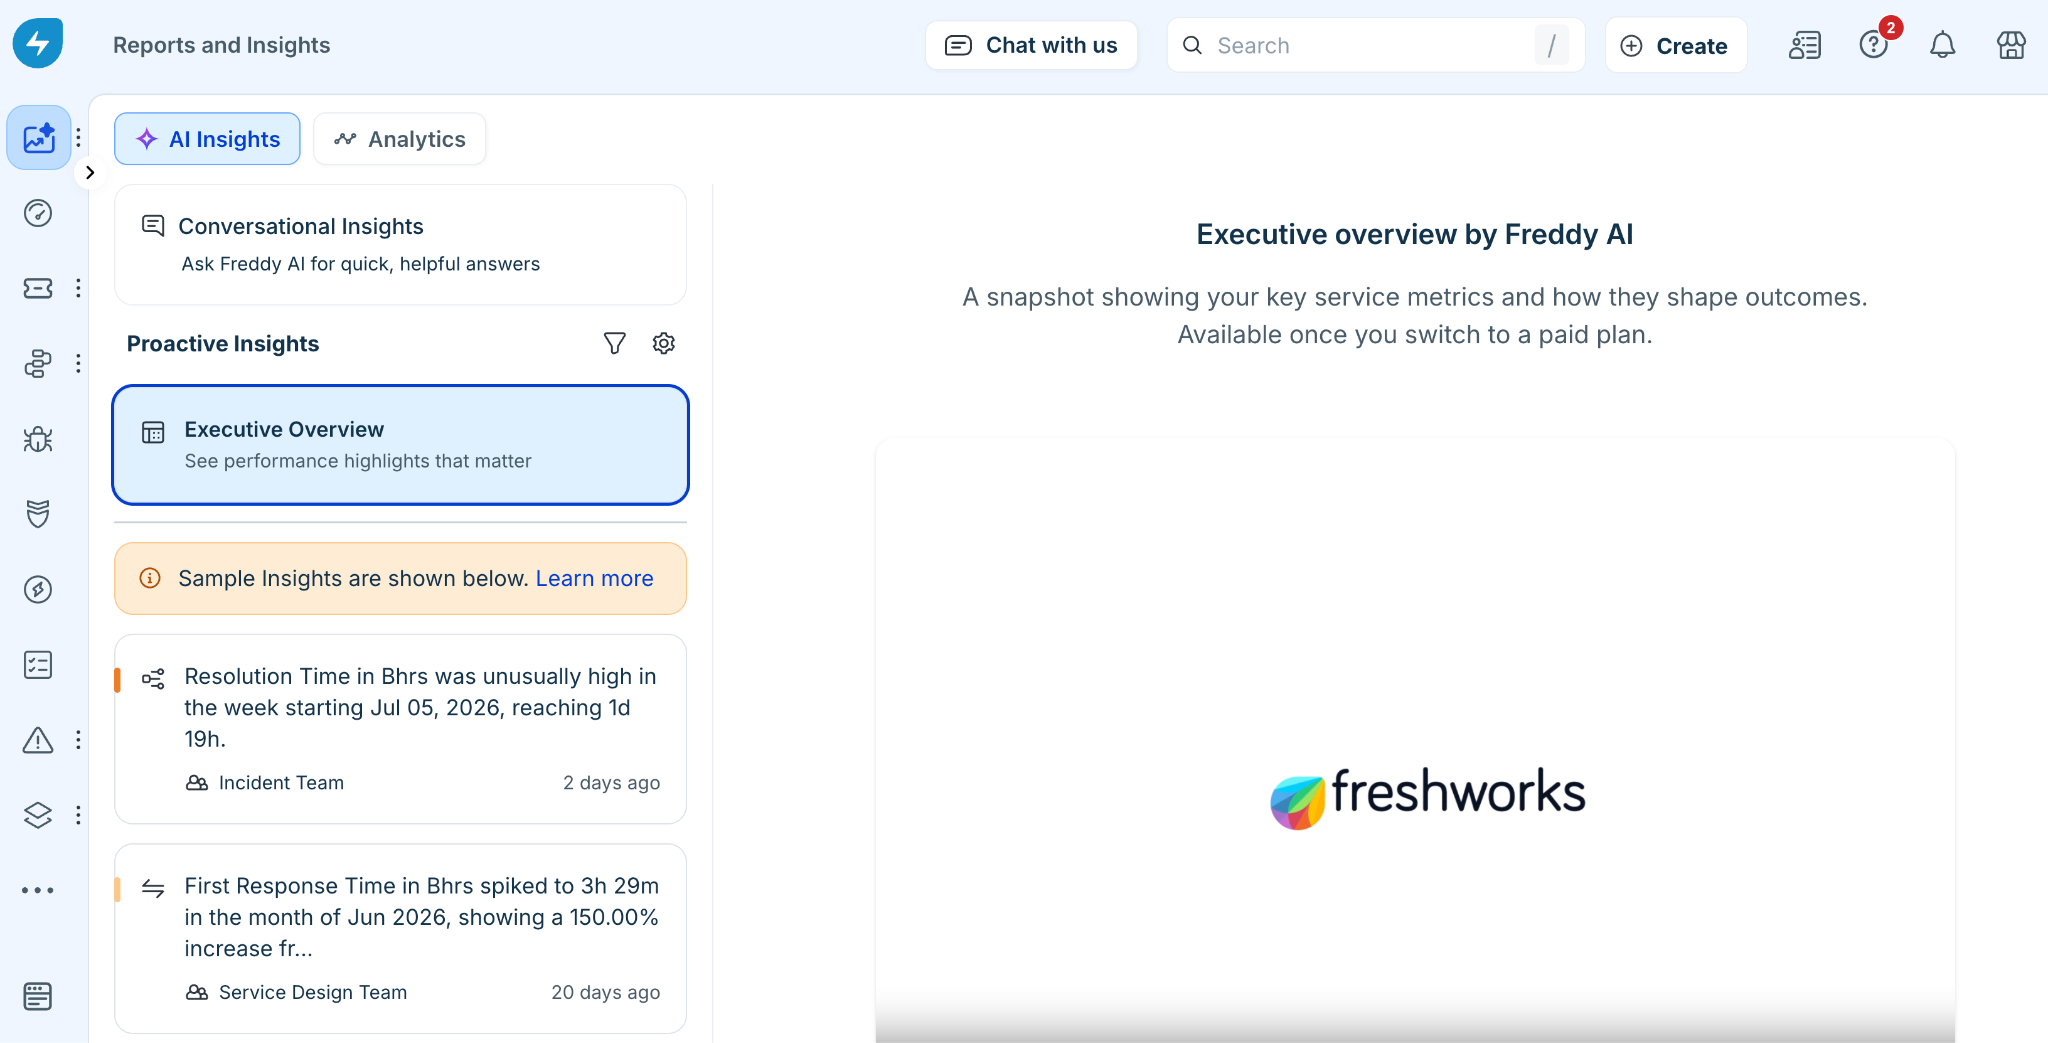Open the Alerts triangle icon in the sidebar

click(38, 740)
